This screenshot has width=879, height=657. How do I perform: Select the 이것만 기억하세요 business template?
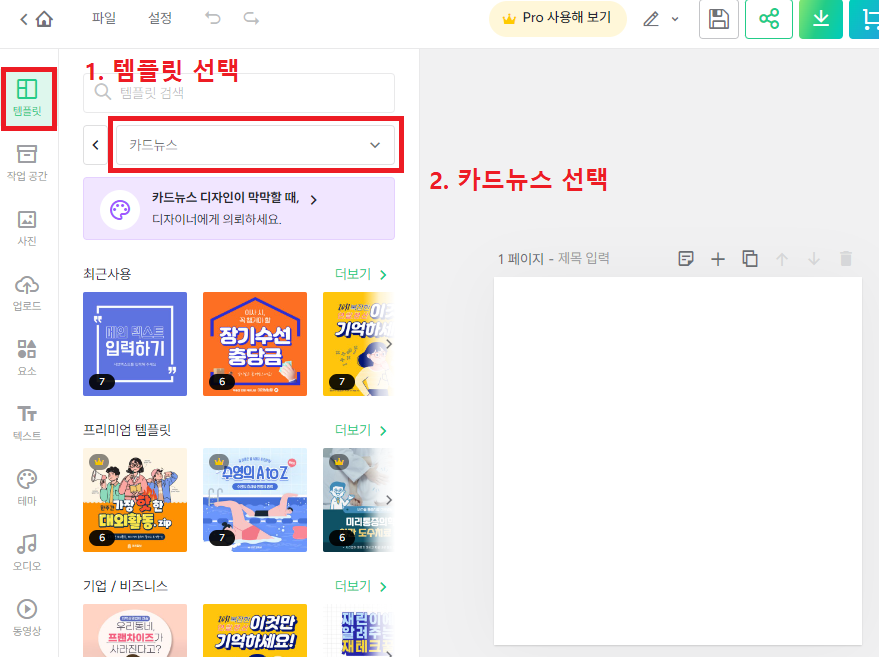pyautogui.click(x=255, y=630)
